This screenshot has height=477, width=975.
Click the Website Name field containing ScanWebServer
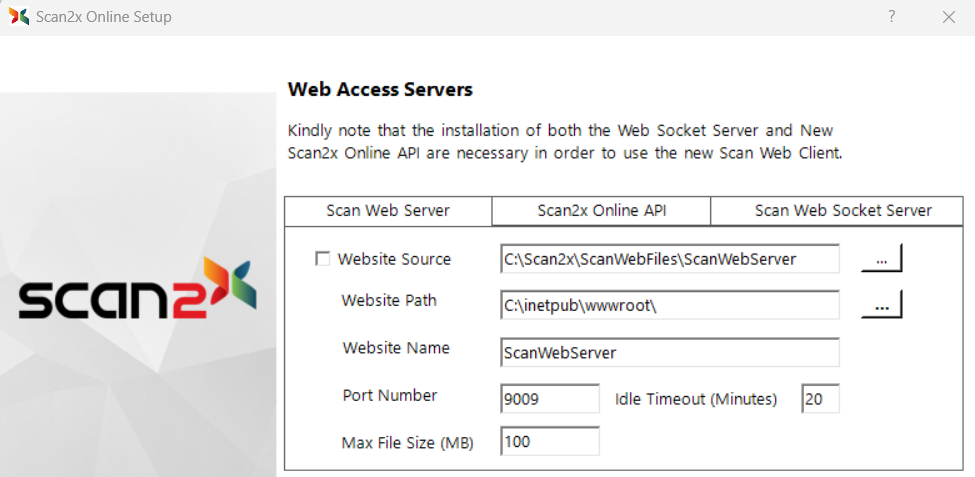669,353
